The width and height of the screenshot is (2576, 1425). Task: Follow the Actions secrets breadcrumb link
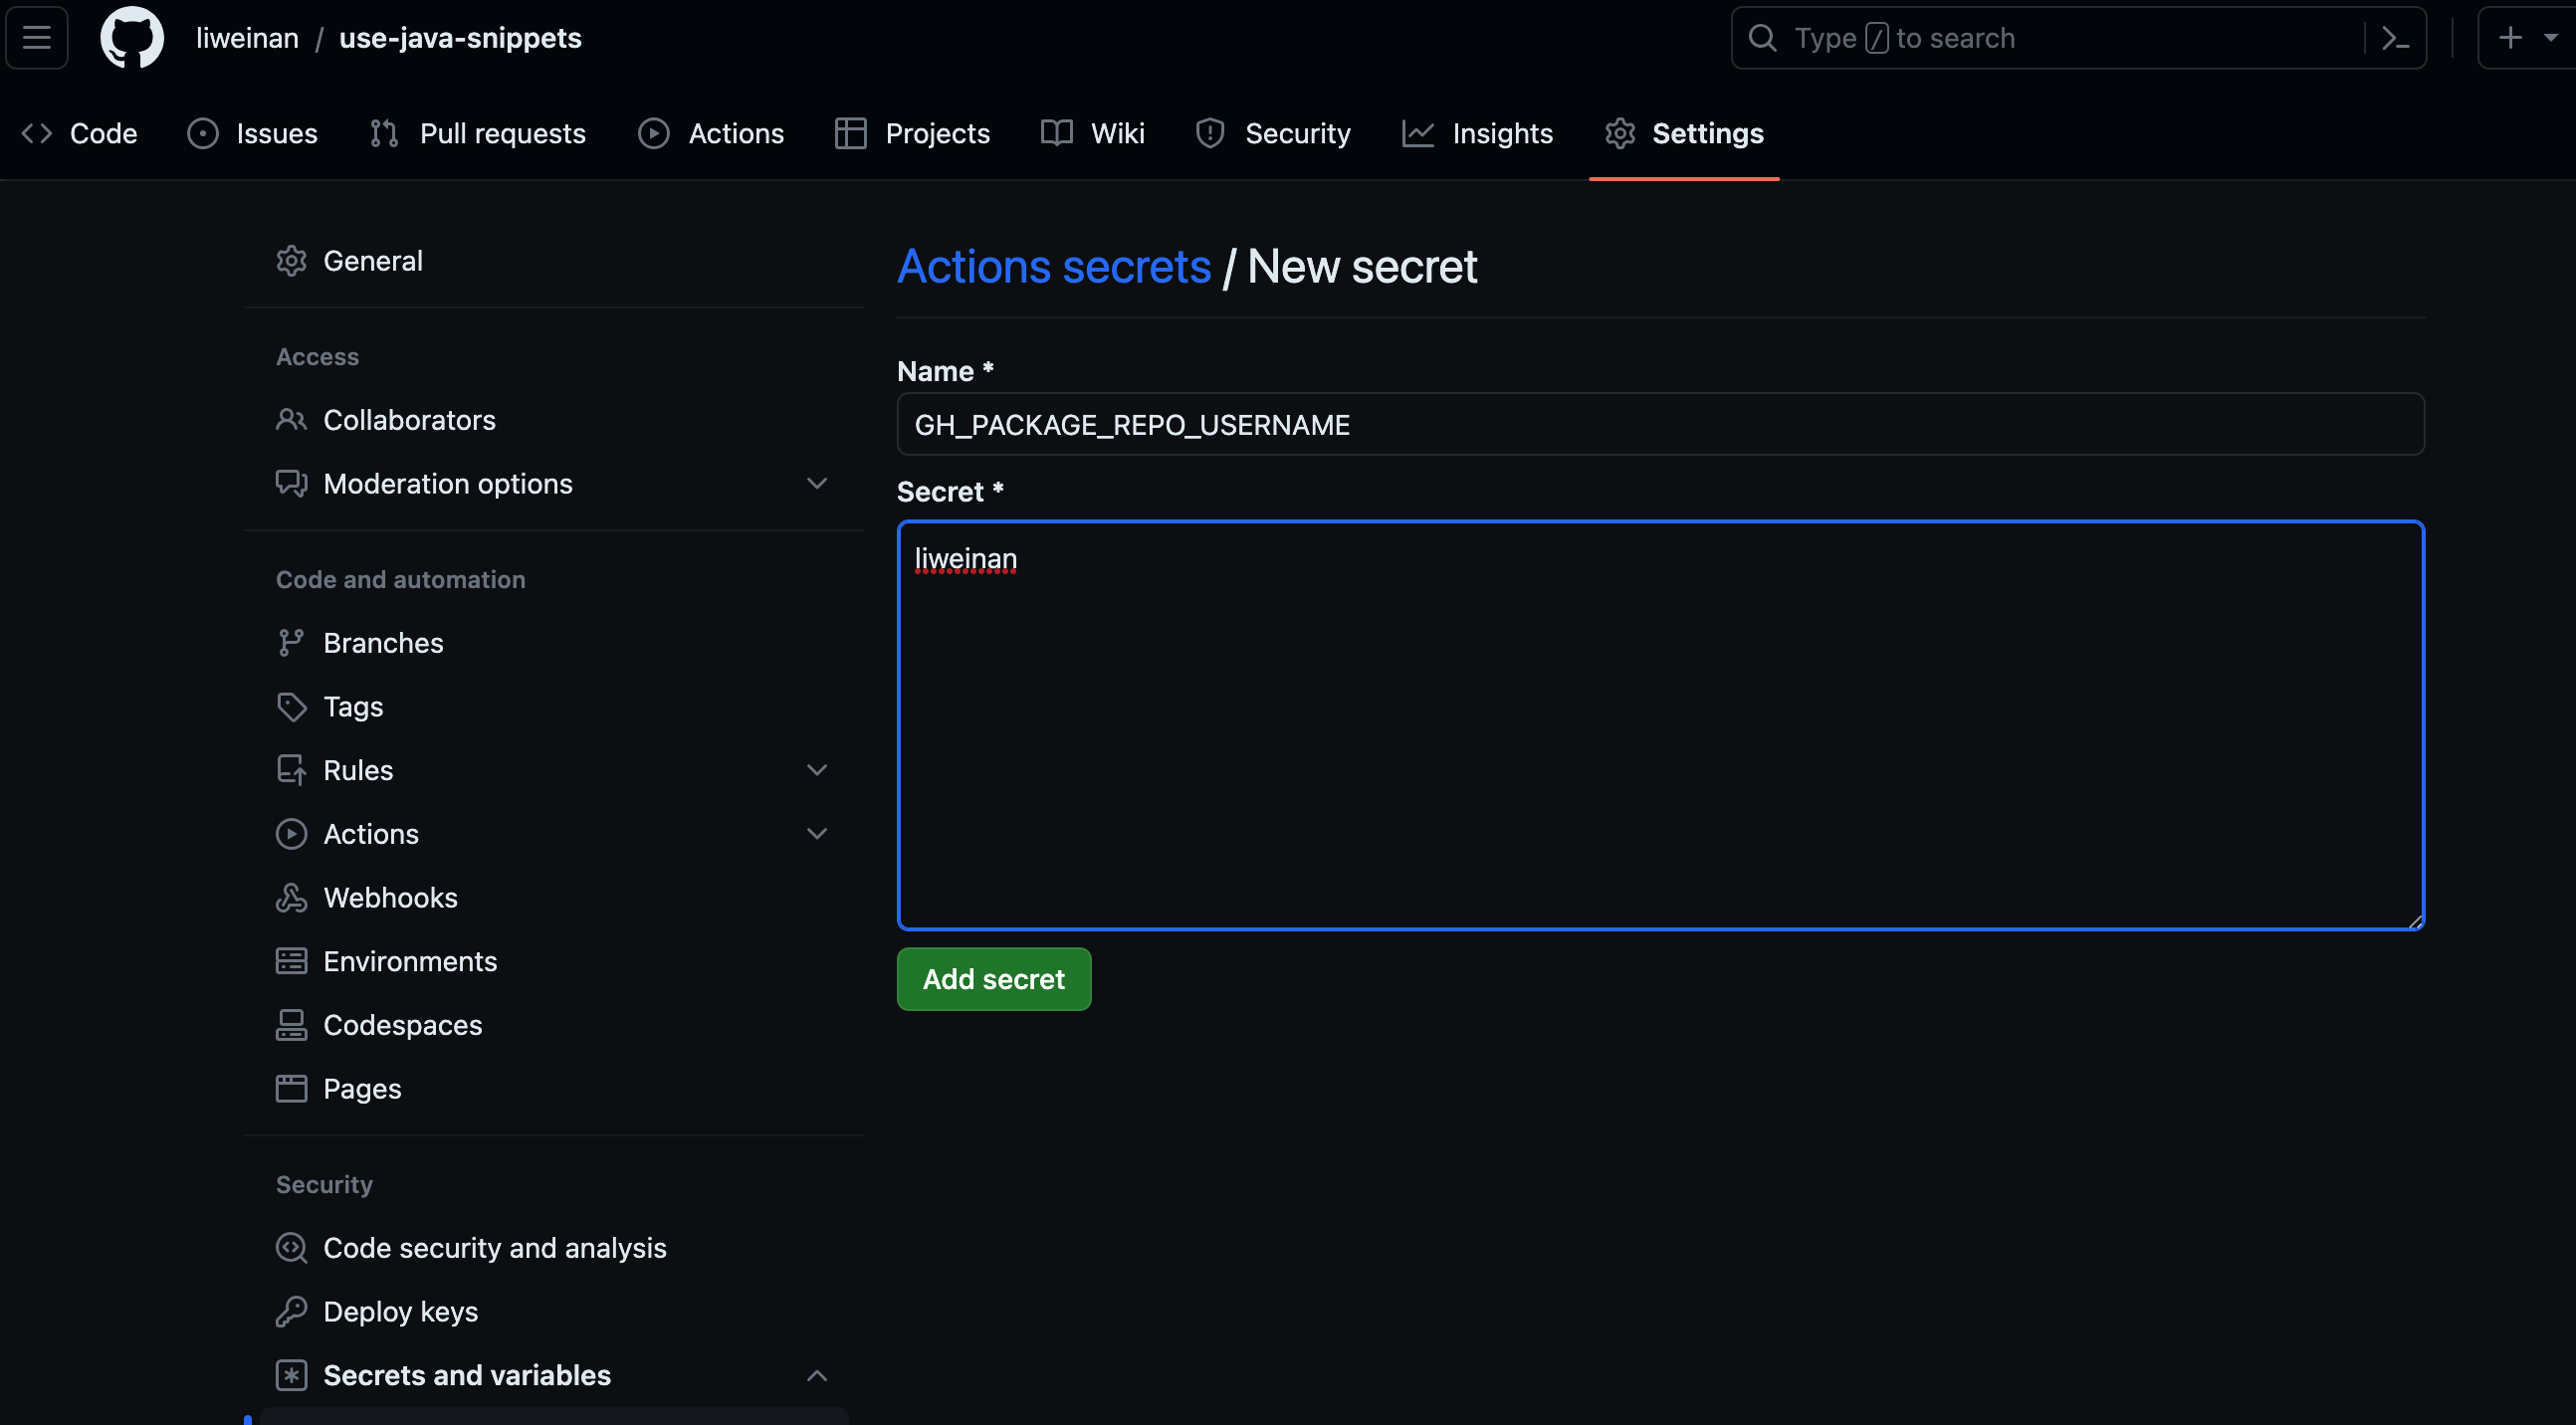click(x=1053, y=267)
